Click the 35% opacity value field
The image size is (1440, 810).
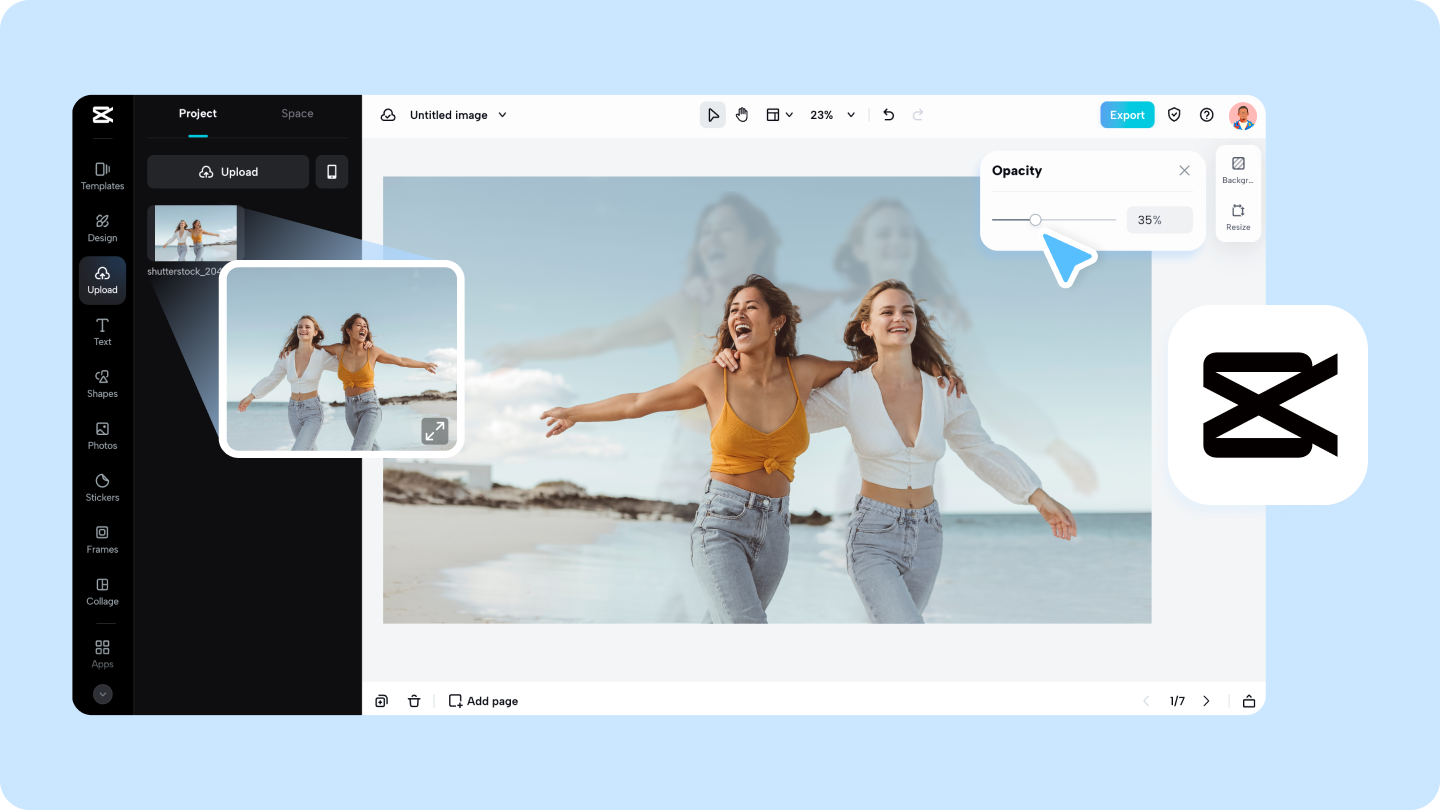[1159, 220]
